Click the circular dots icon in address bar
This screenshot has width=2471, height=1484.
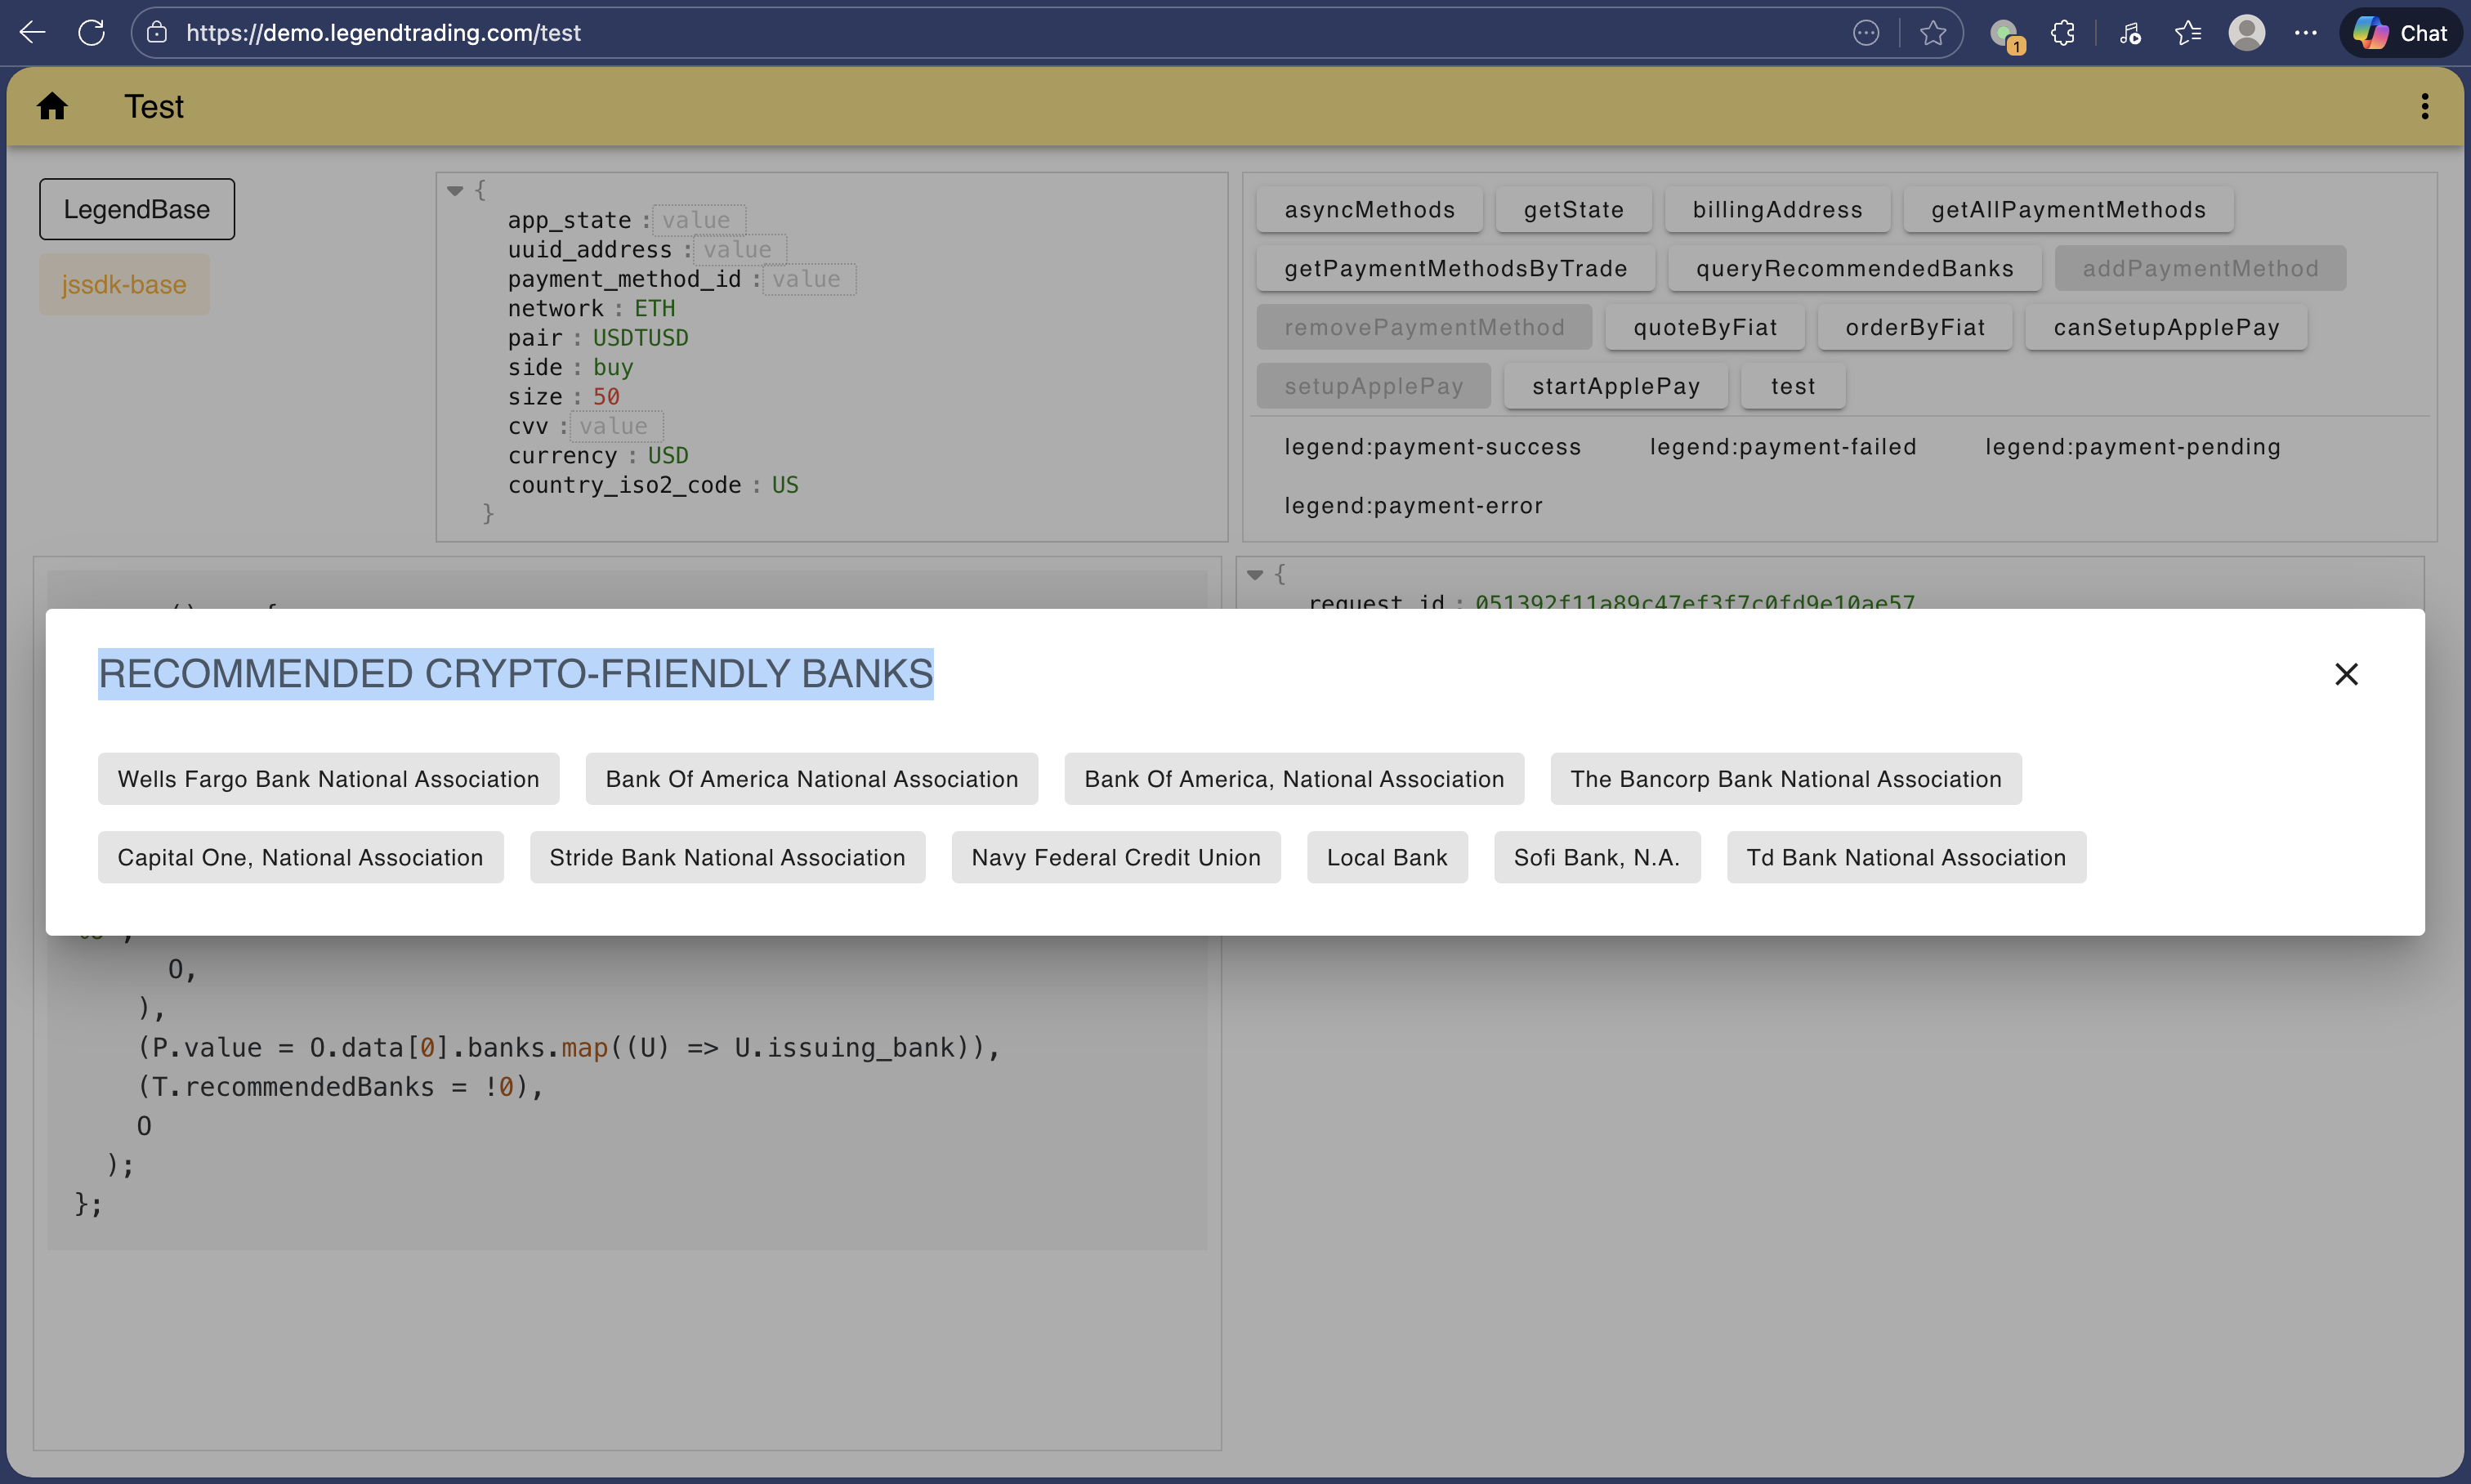pyautogui.click(x=1866, y=33)
